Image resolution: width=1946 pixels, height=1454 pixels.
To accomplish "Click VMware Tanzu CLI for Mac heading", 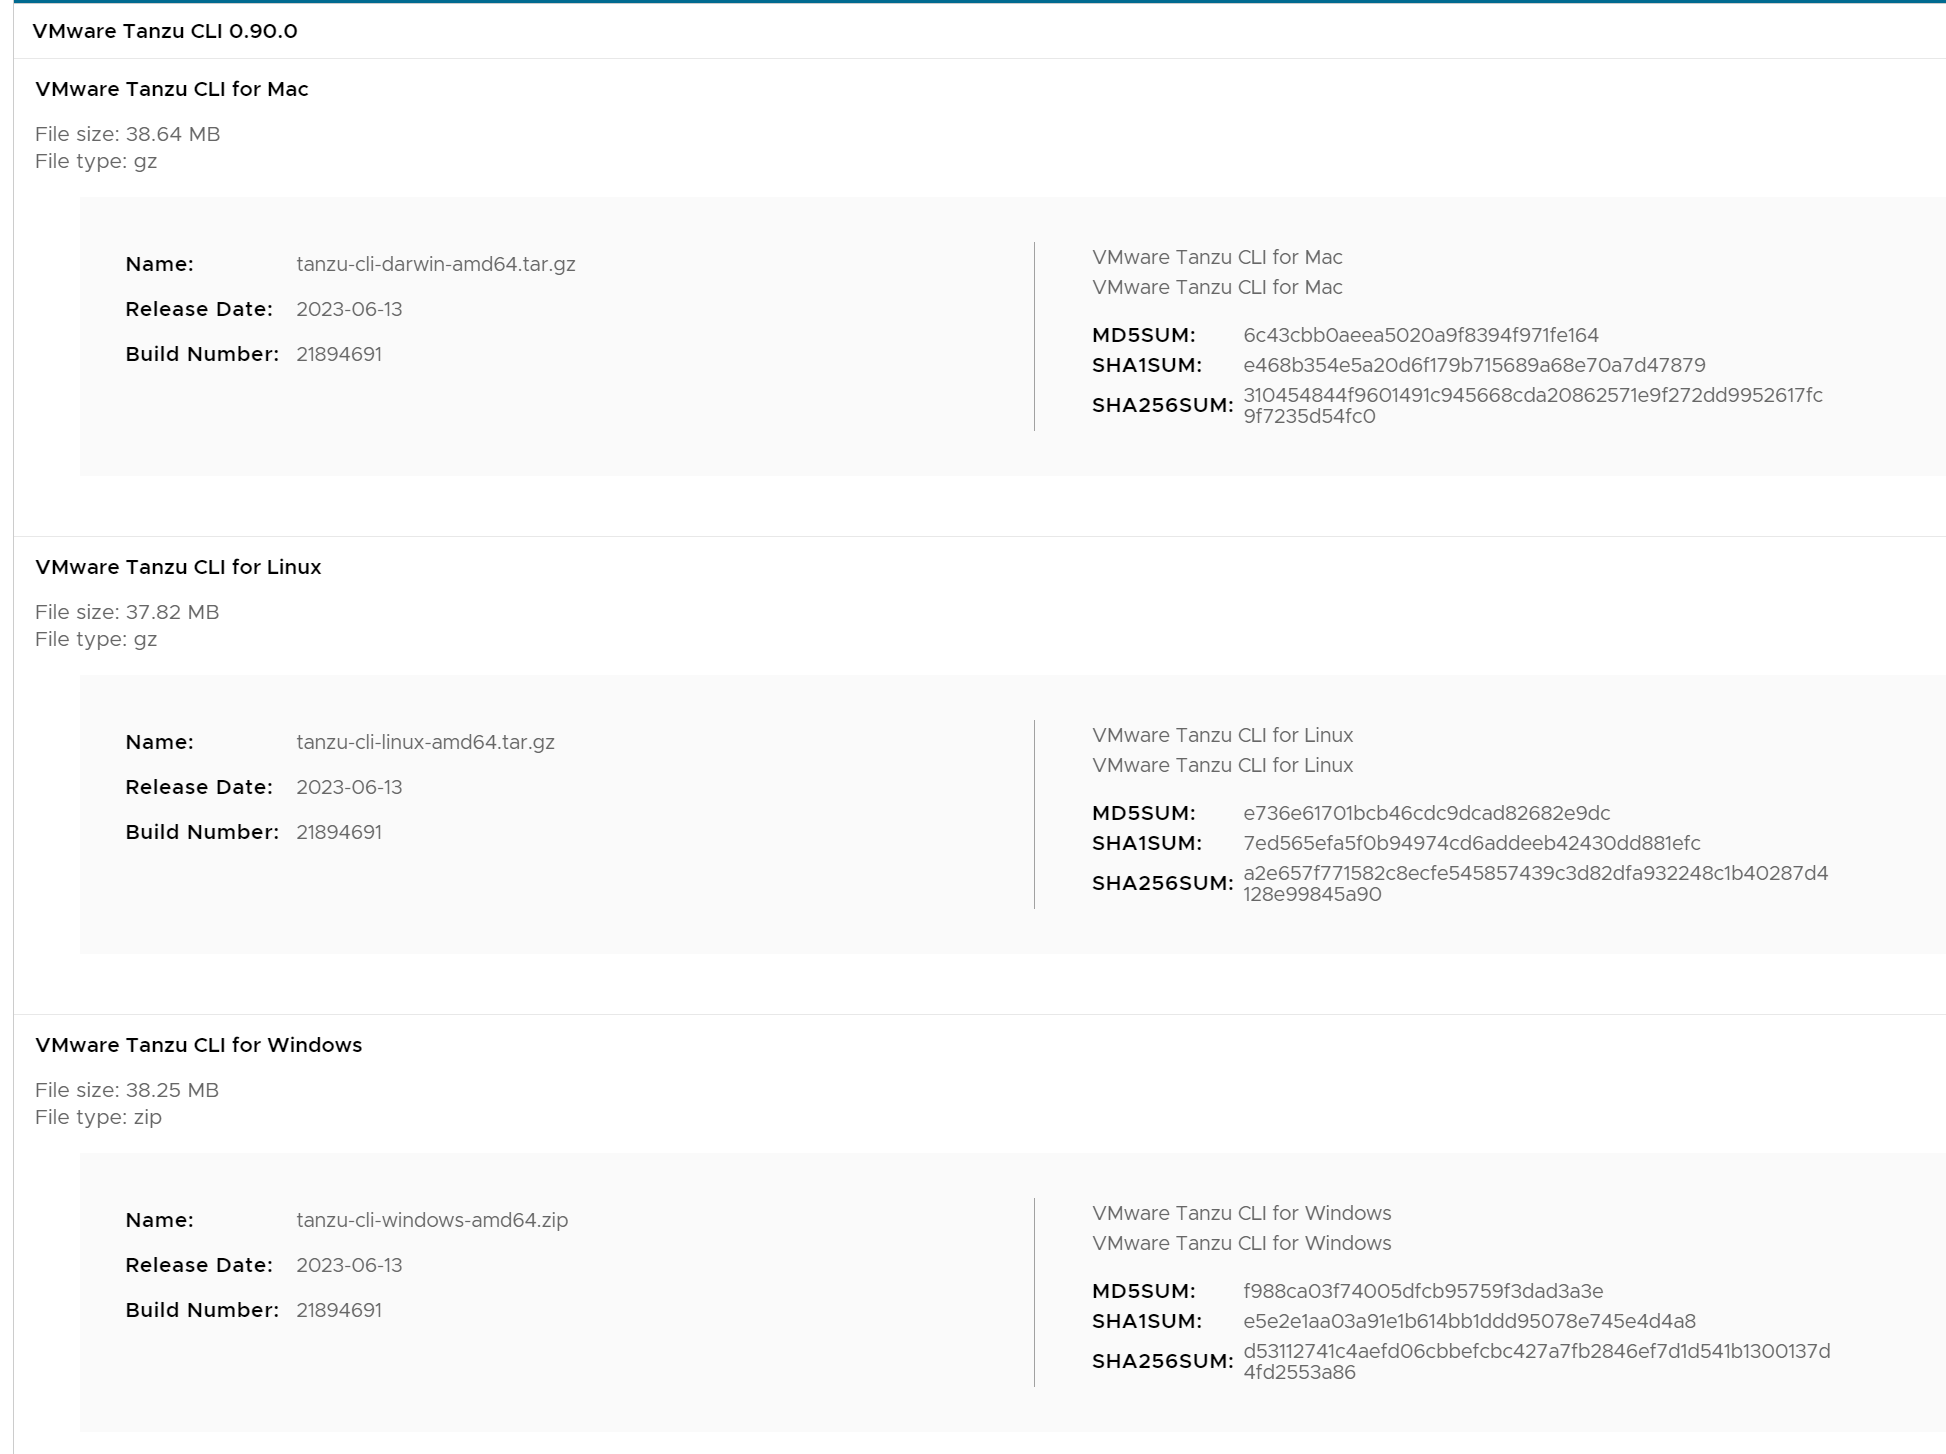I will click(x=172, y=89).
